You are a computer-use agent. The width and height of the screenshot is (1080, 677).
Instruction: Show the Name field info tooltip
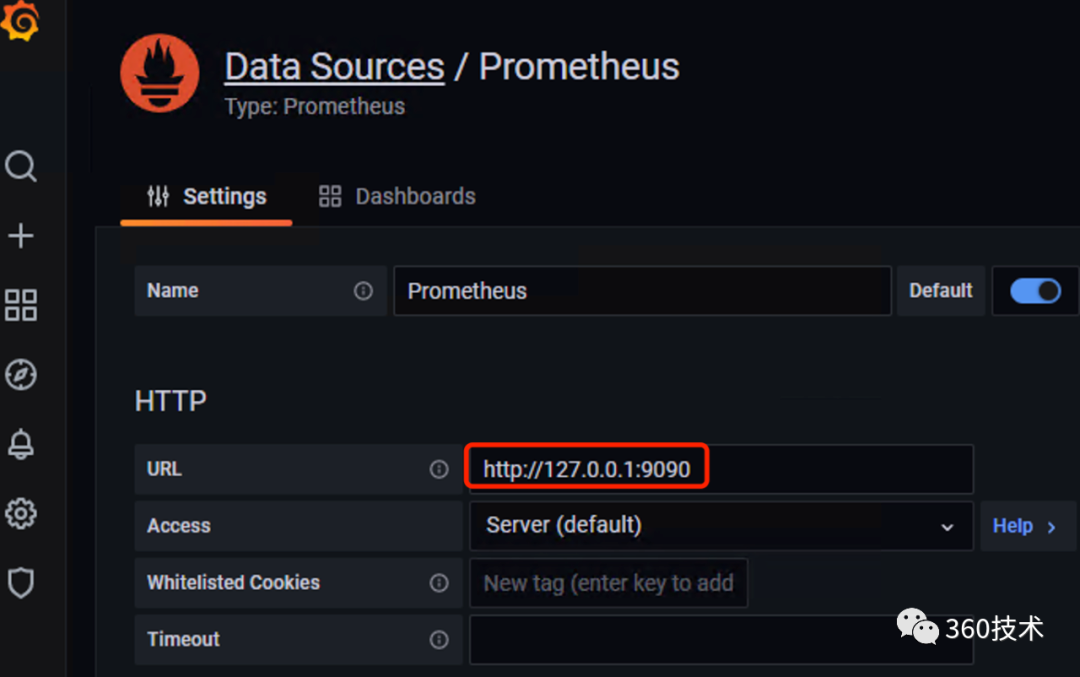[363, 291]
